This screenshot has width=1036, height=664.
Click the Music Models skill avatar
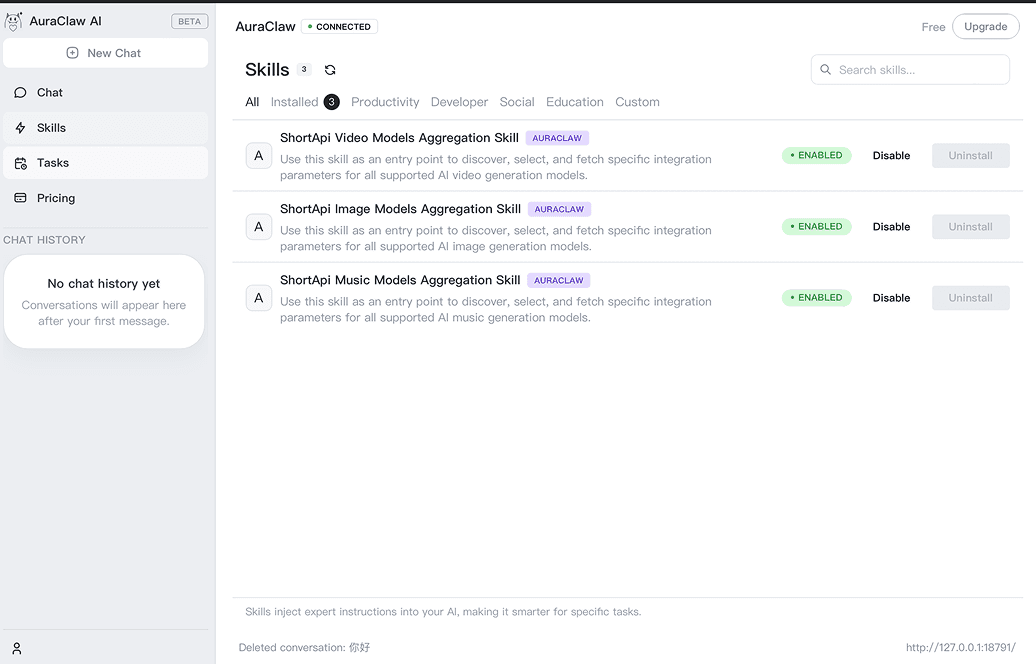[x=259, y=298]
